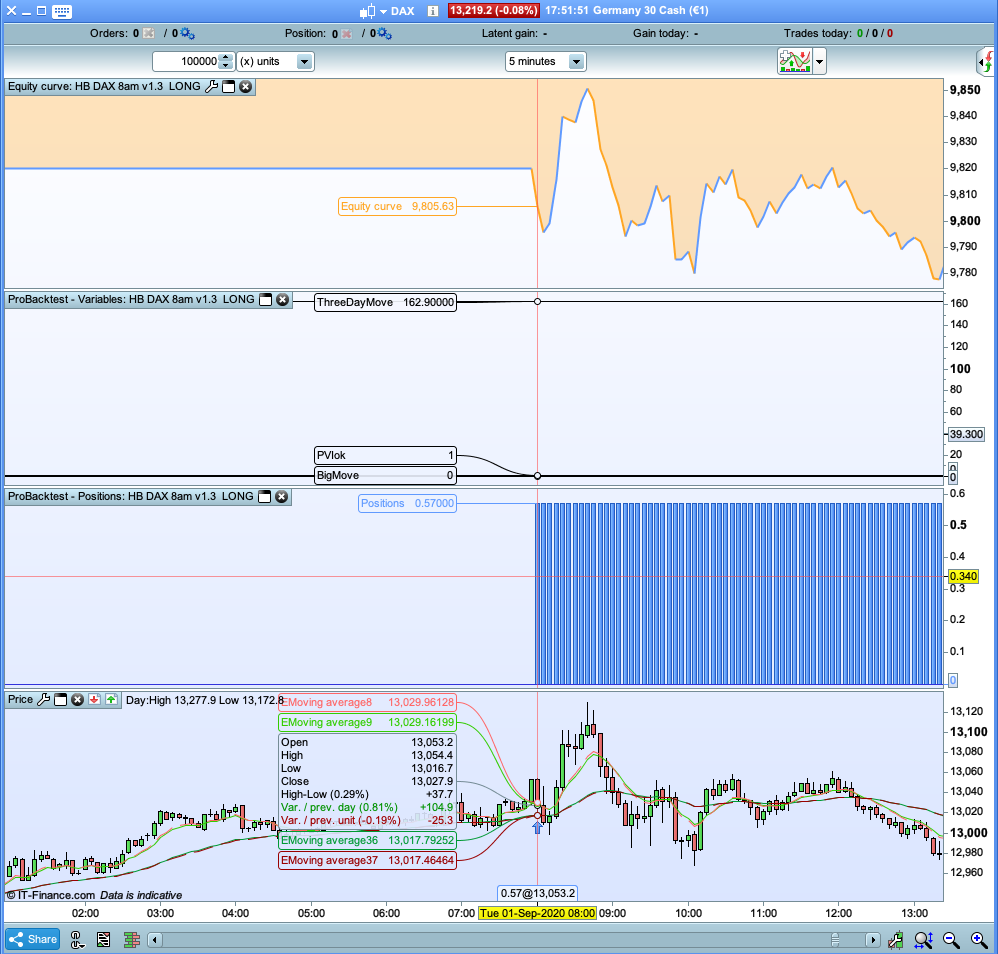
Task: Decrement the quantity stepper down arrow
Action: tap(226, 66)
